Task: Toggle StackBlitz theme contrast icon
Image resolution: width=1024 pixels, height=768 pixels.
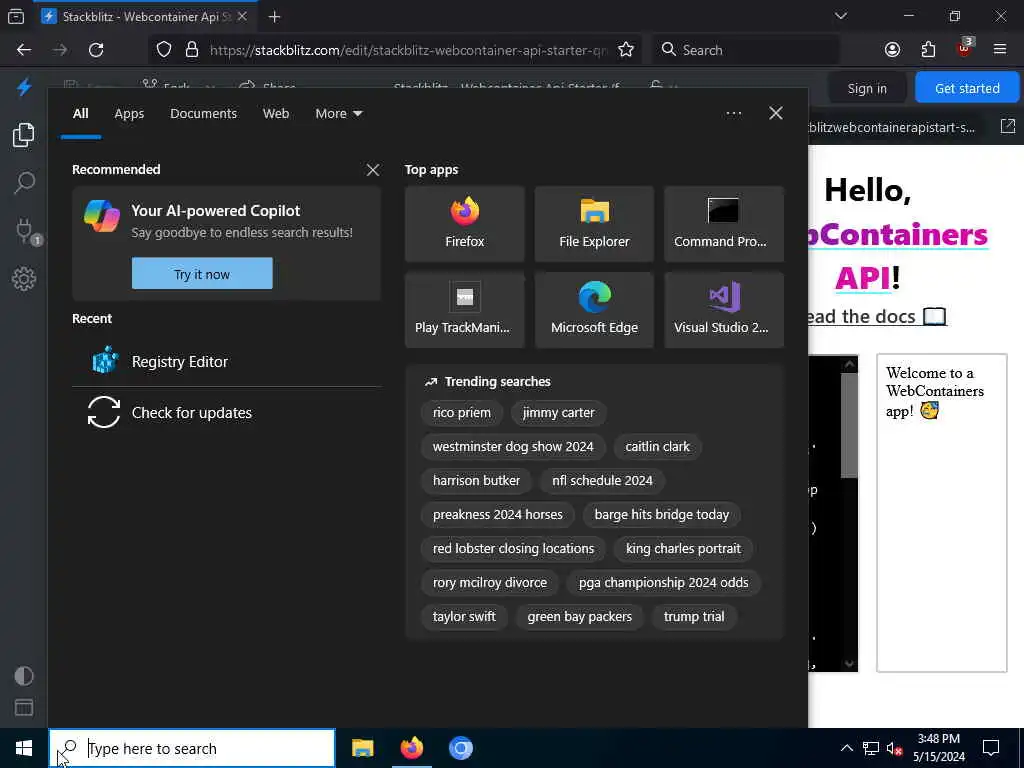Action: [x=24, y=675]
